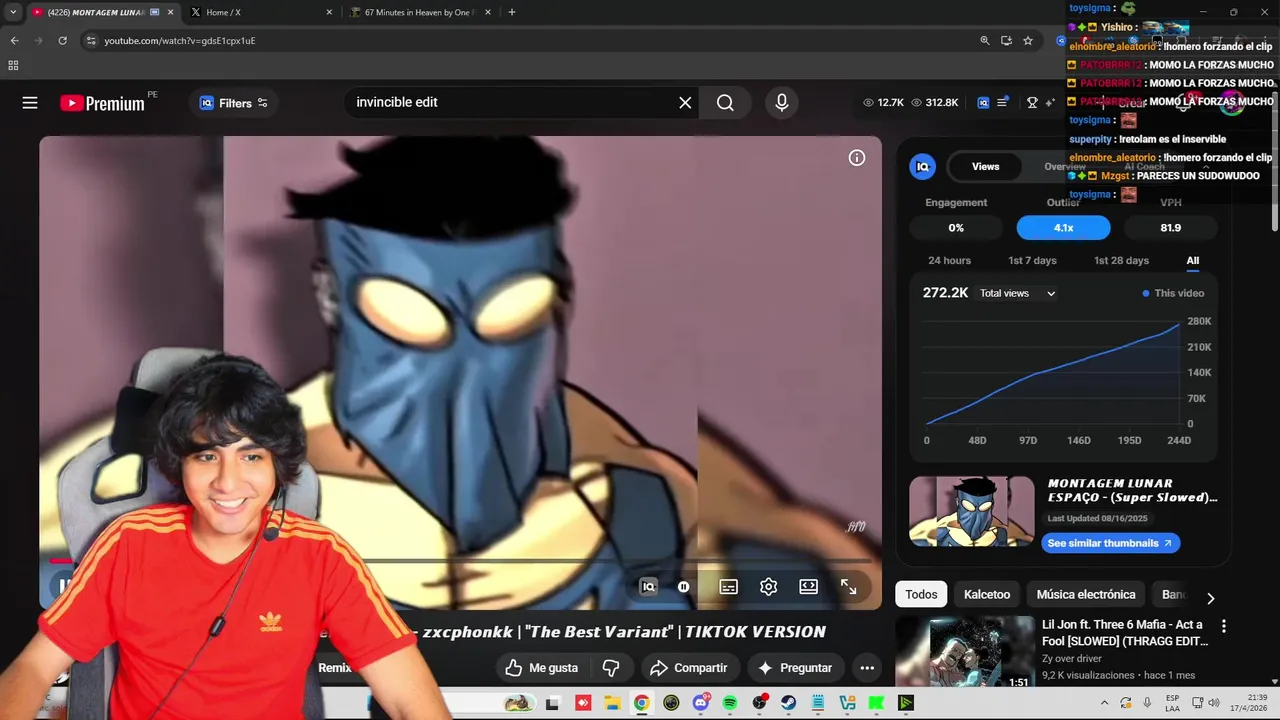The image size is (1280, 720).
Task: Select the Kalcetoo filter chip
Action: (x=987, y=595)
